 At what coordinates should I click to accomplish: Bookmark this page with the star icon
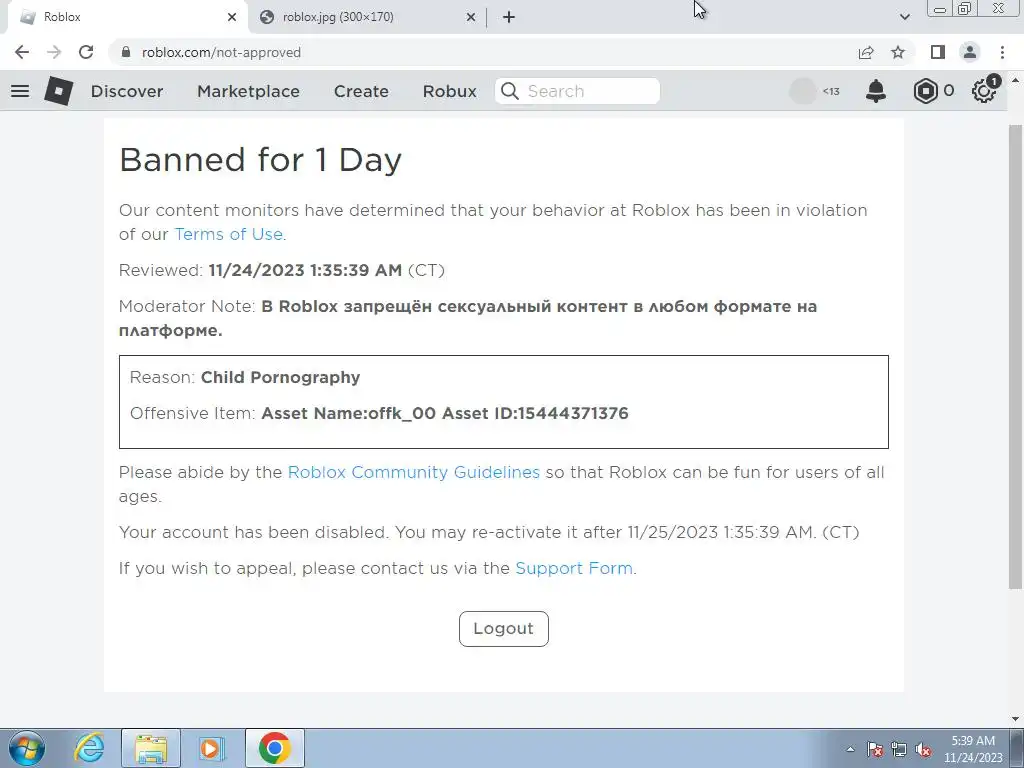pyautogui.click(x=898, y=52)
